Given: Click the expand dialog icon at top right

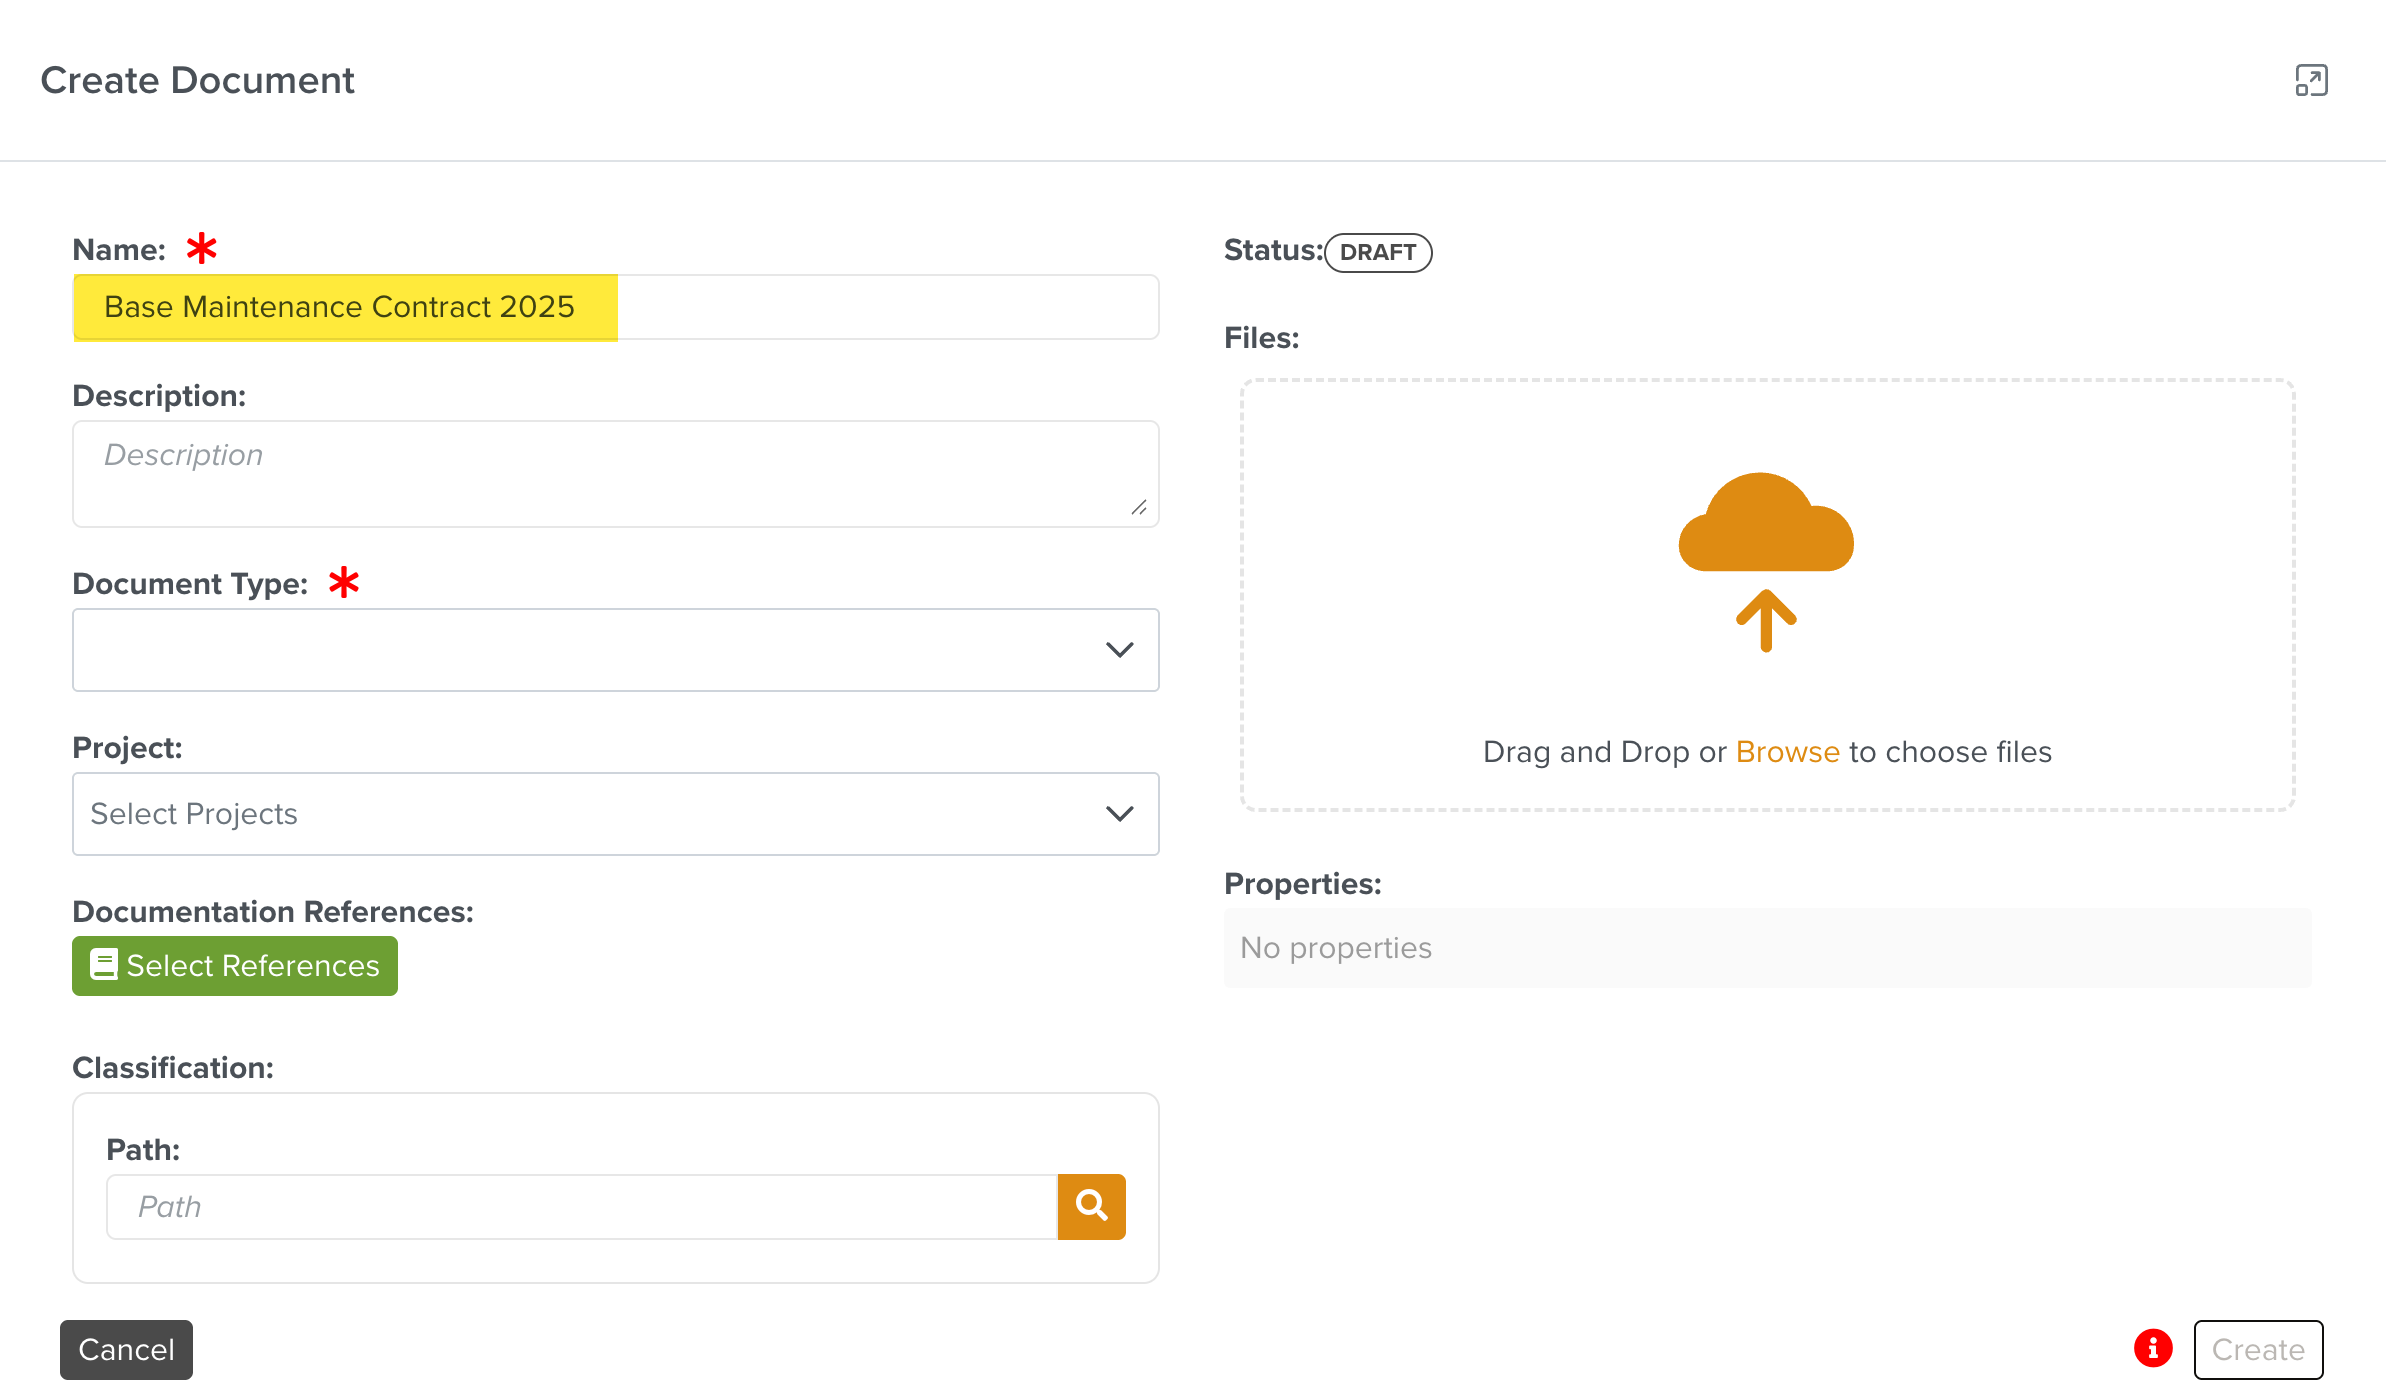Looking at the screenshot, I should tap(2311, 80).
